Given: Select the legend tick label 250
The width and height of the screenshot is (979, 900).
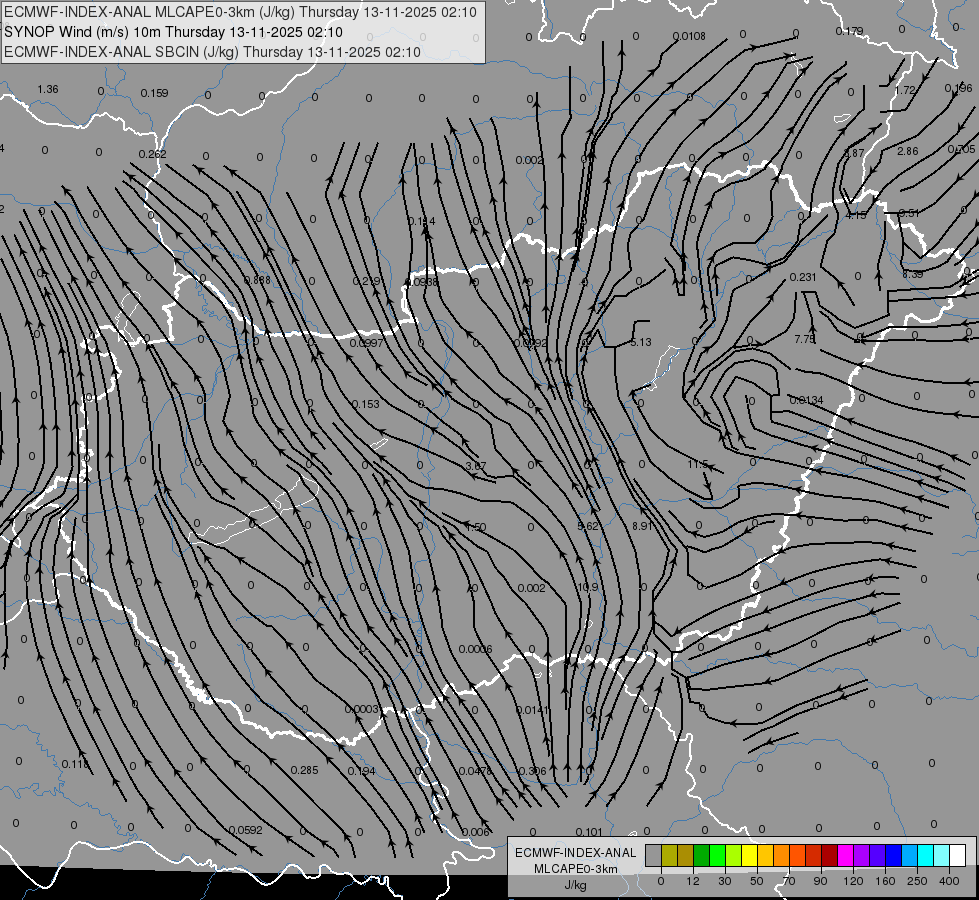Looking at the screenshot, I should coord(917,881).
